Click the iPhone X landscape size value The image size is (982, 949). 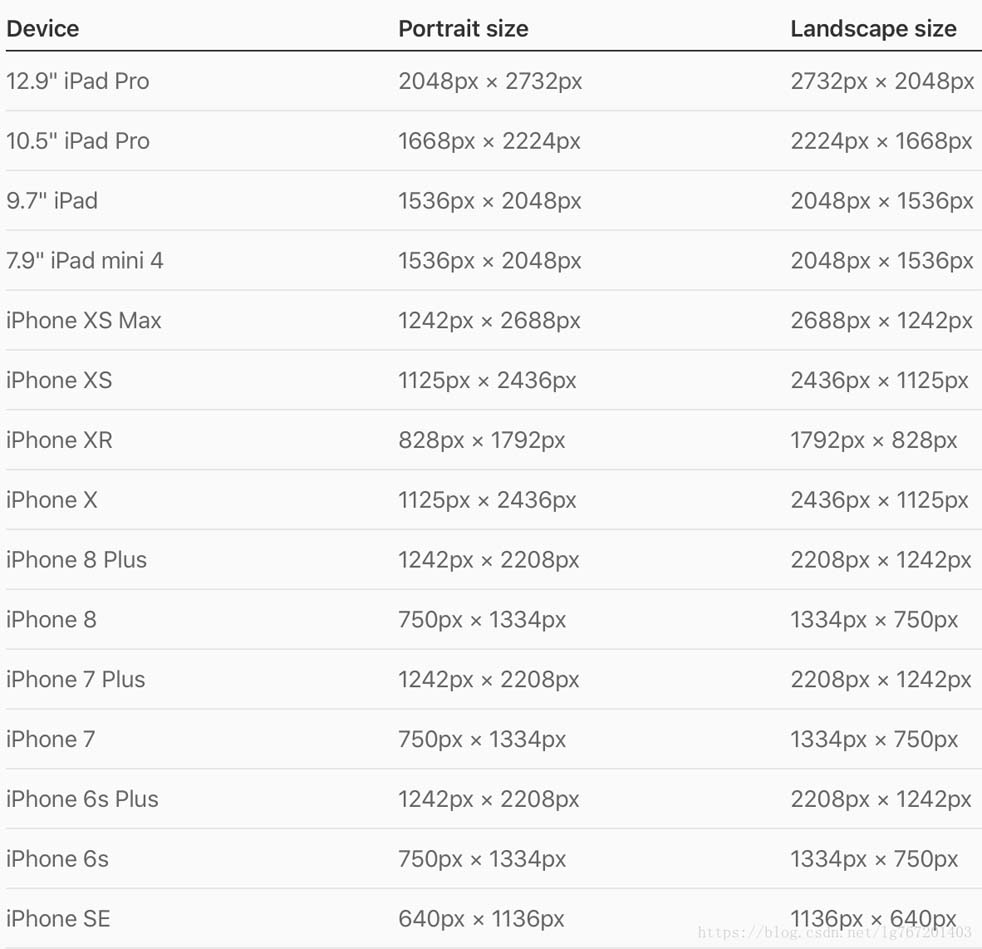879,500
